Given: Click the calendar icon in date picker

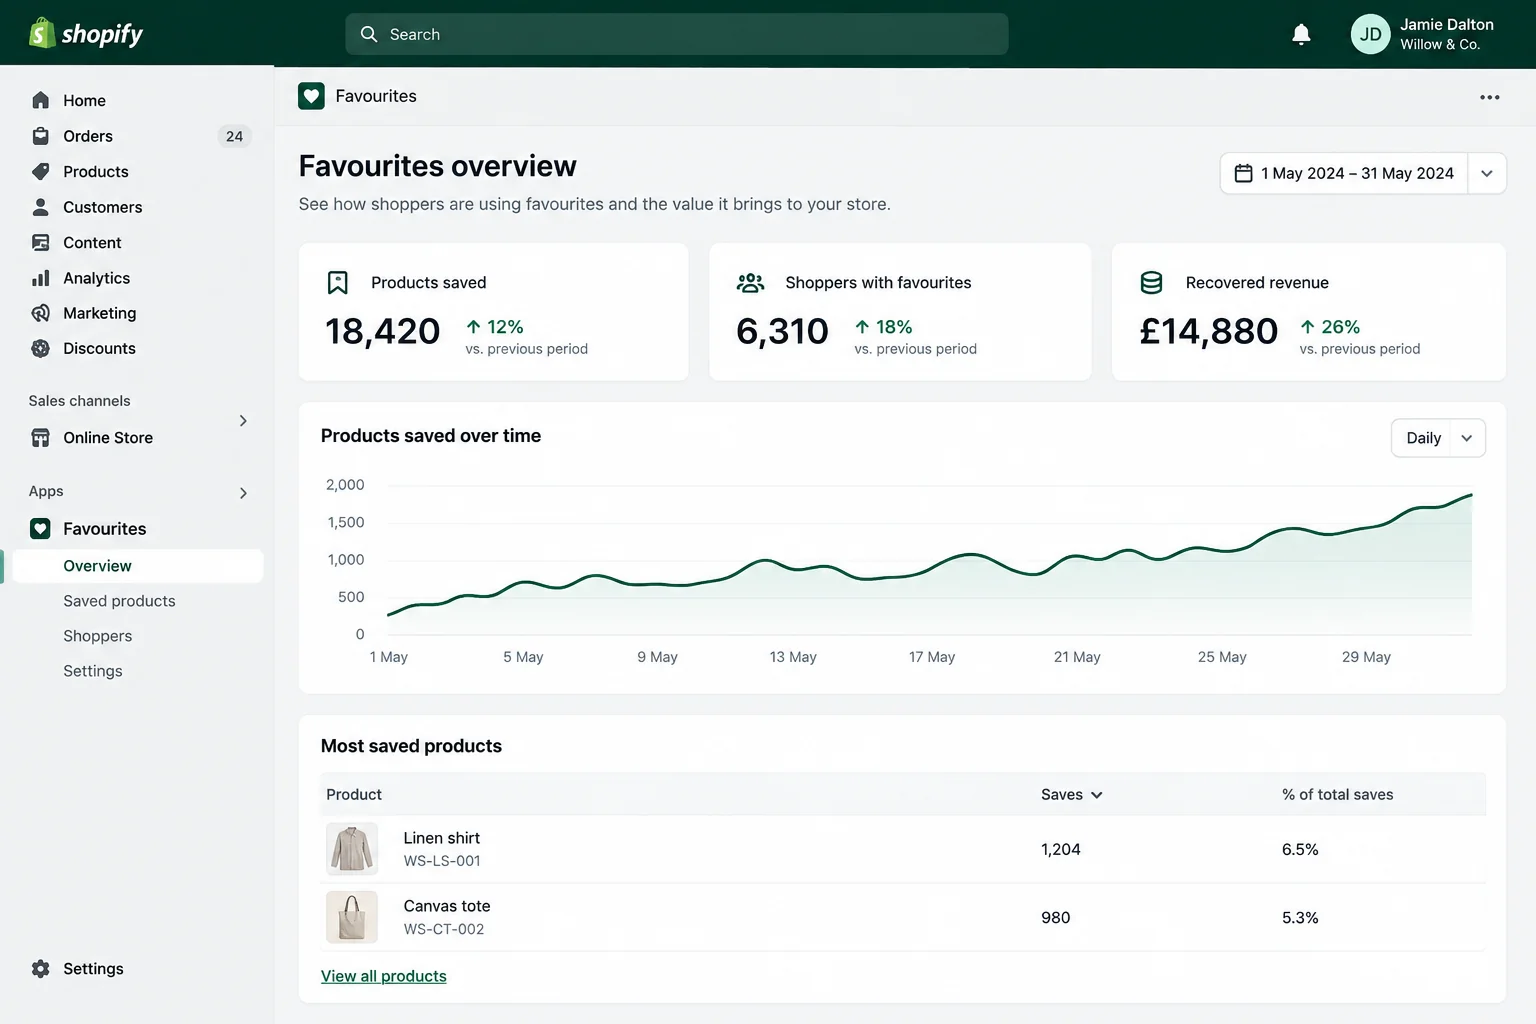Looking at the screenshot, I should (1243, 173).
